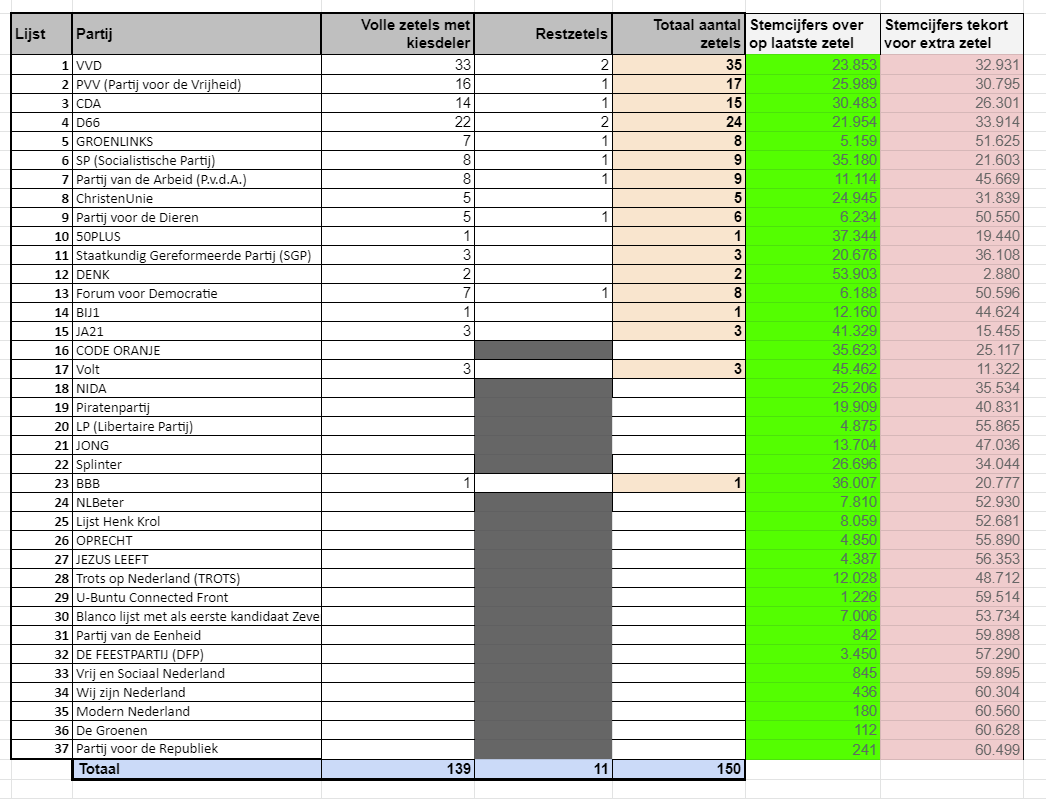This screenshot has height=799, width=1046.
Task: Click the 'Restzetels' column header
Action: pyautogui.click(x=543, y=34)
